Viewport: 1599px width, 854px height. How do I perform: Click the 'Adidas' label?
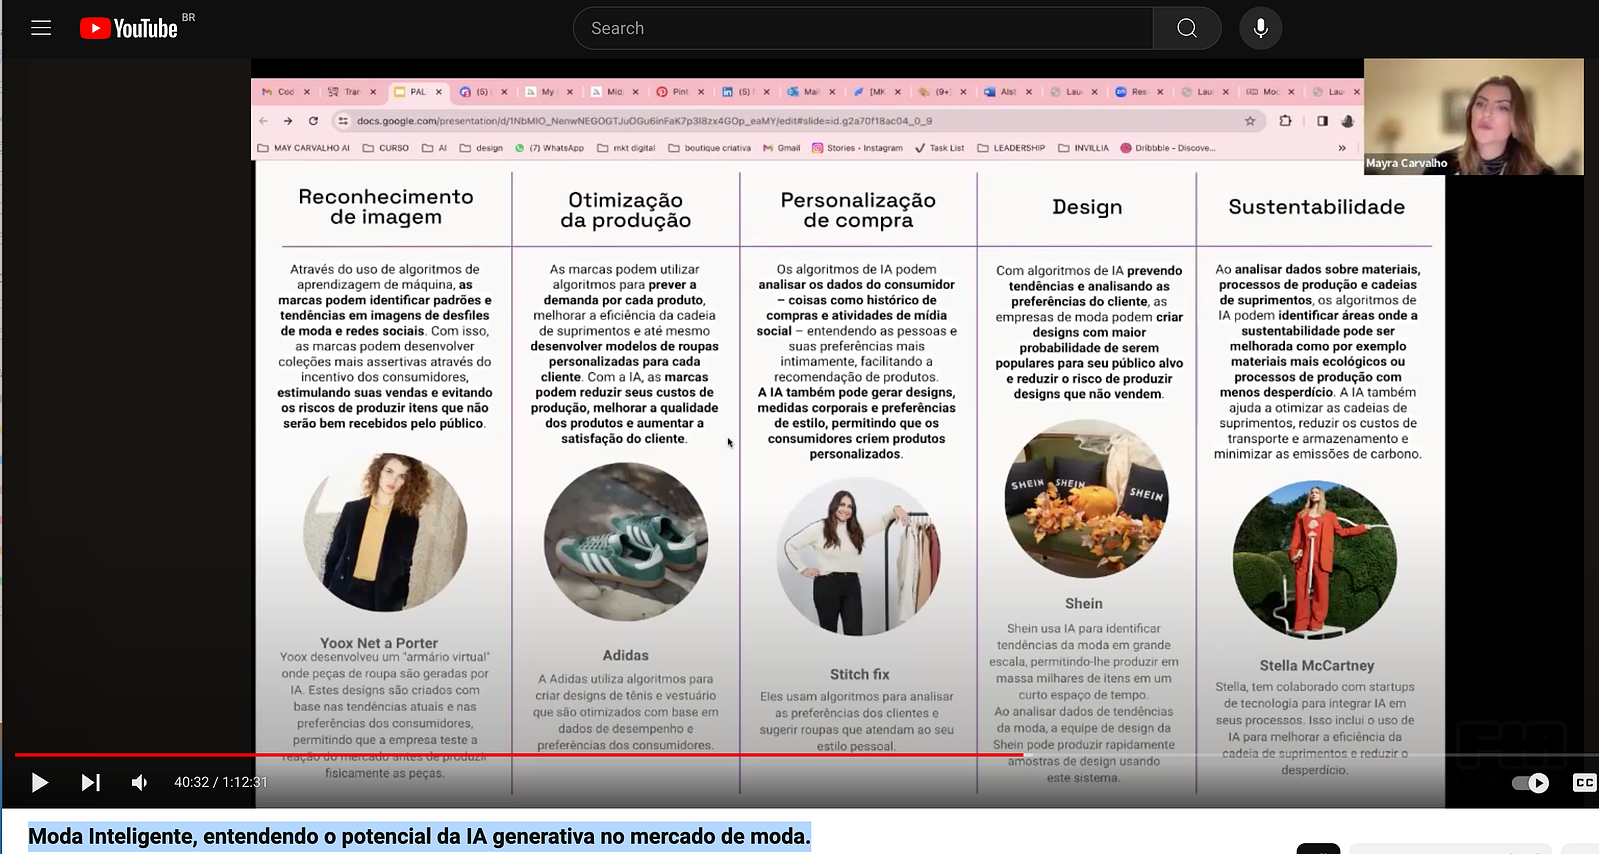tap(626, 655)
